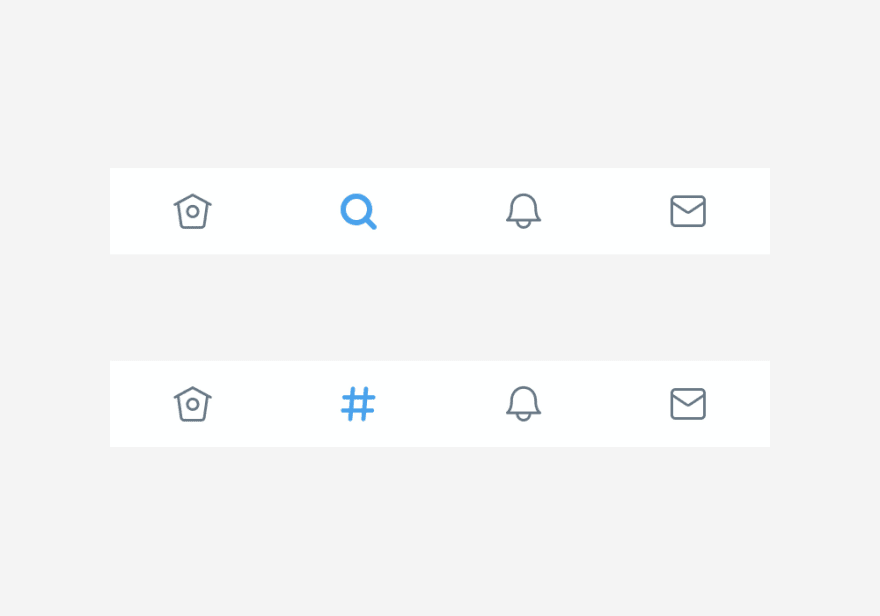This screenshot has height=616, width=880.
Task: Click the bell beside the search magnifier
Action: (x=523, y=211)
